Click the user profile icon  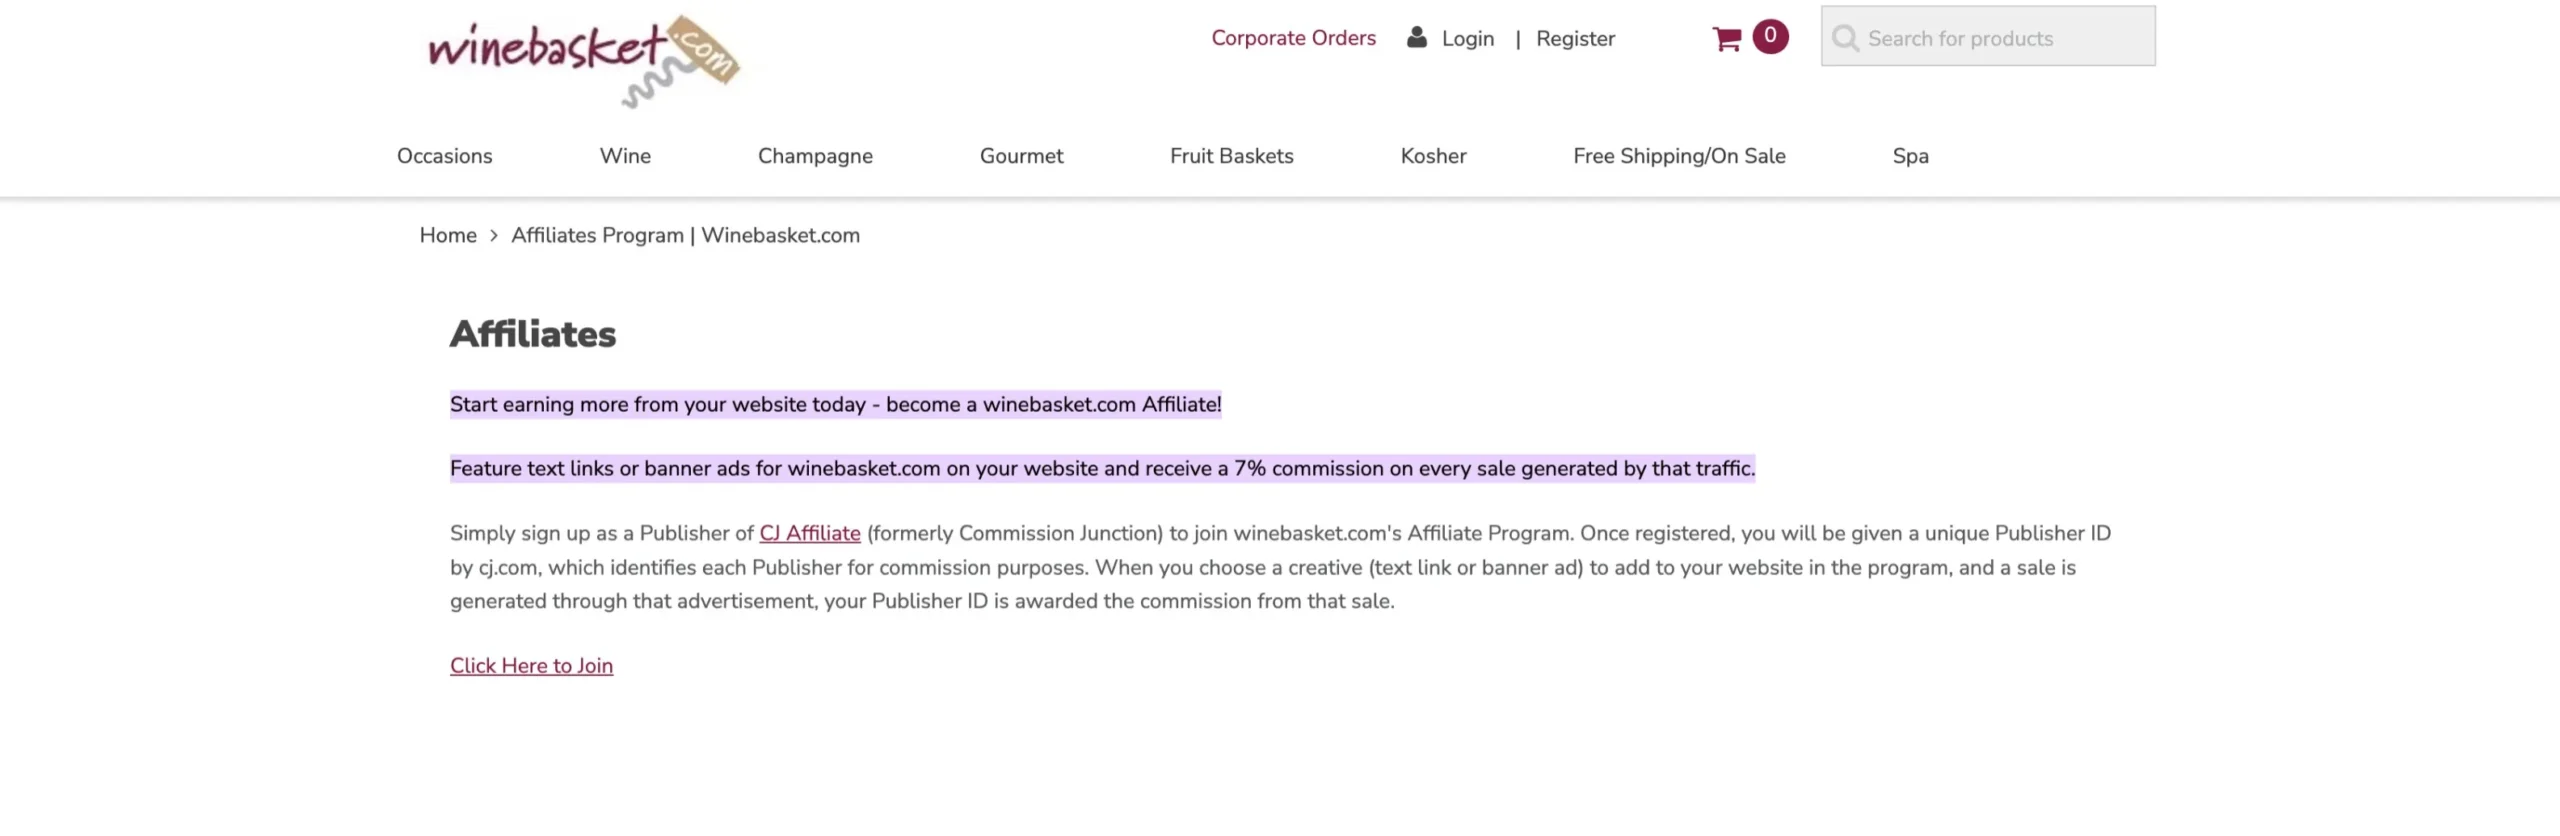1417,38
